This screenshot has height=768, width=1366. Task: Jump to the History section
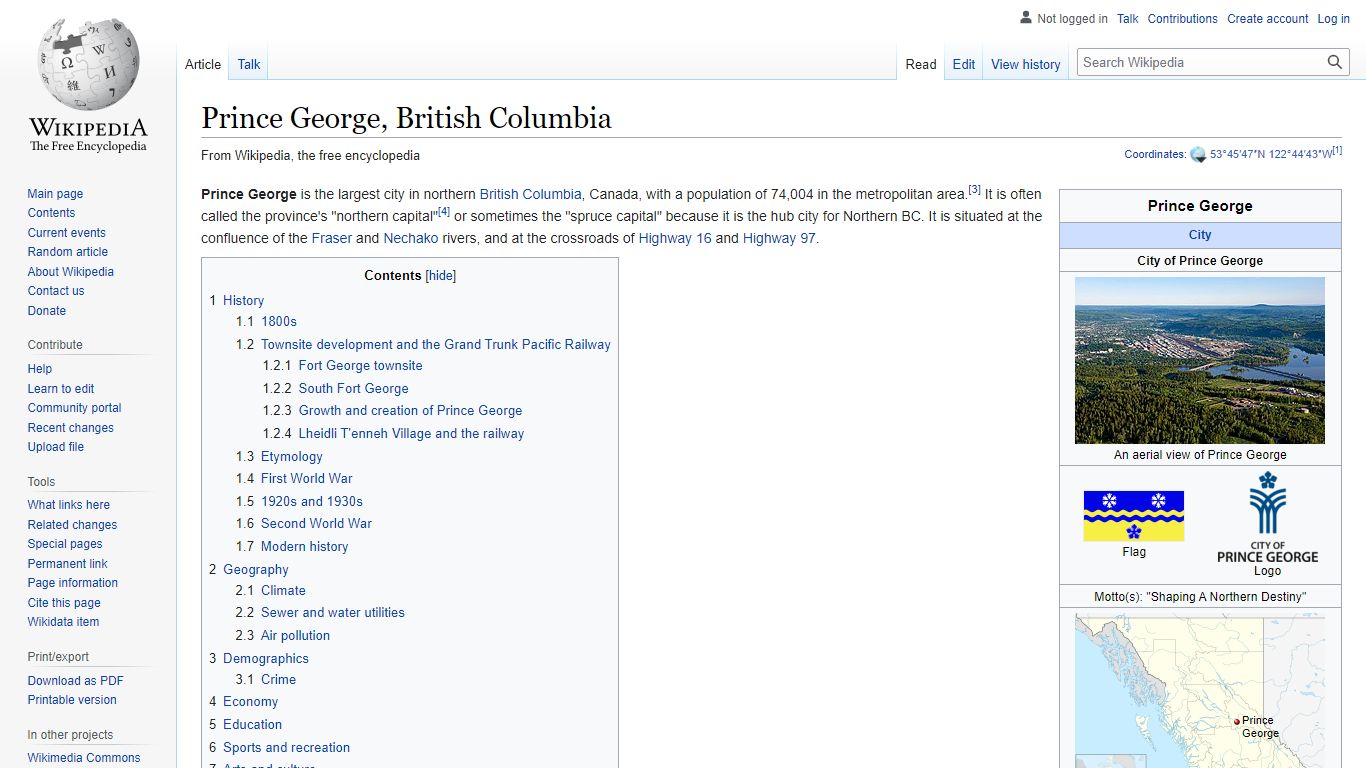pyautogui.click(x=243, y=300)
